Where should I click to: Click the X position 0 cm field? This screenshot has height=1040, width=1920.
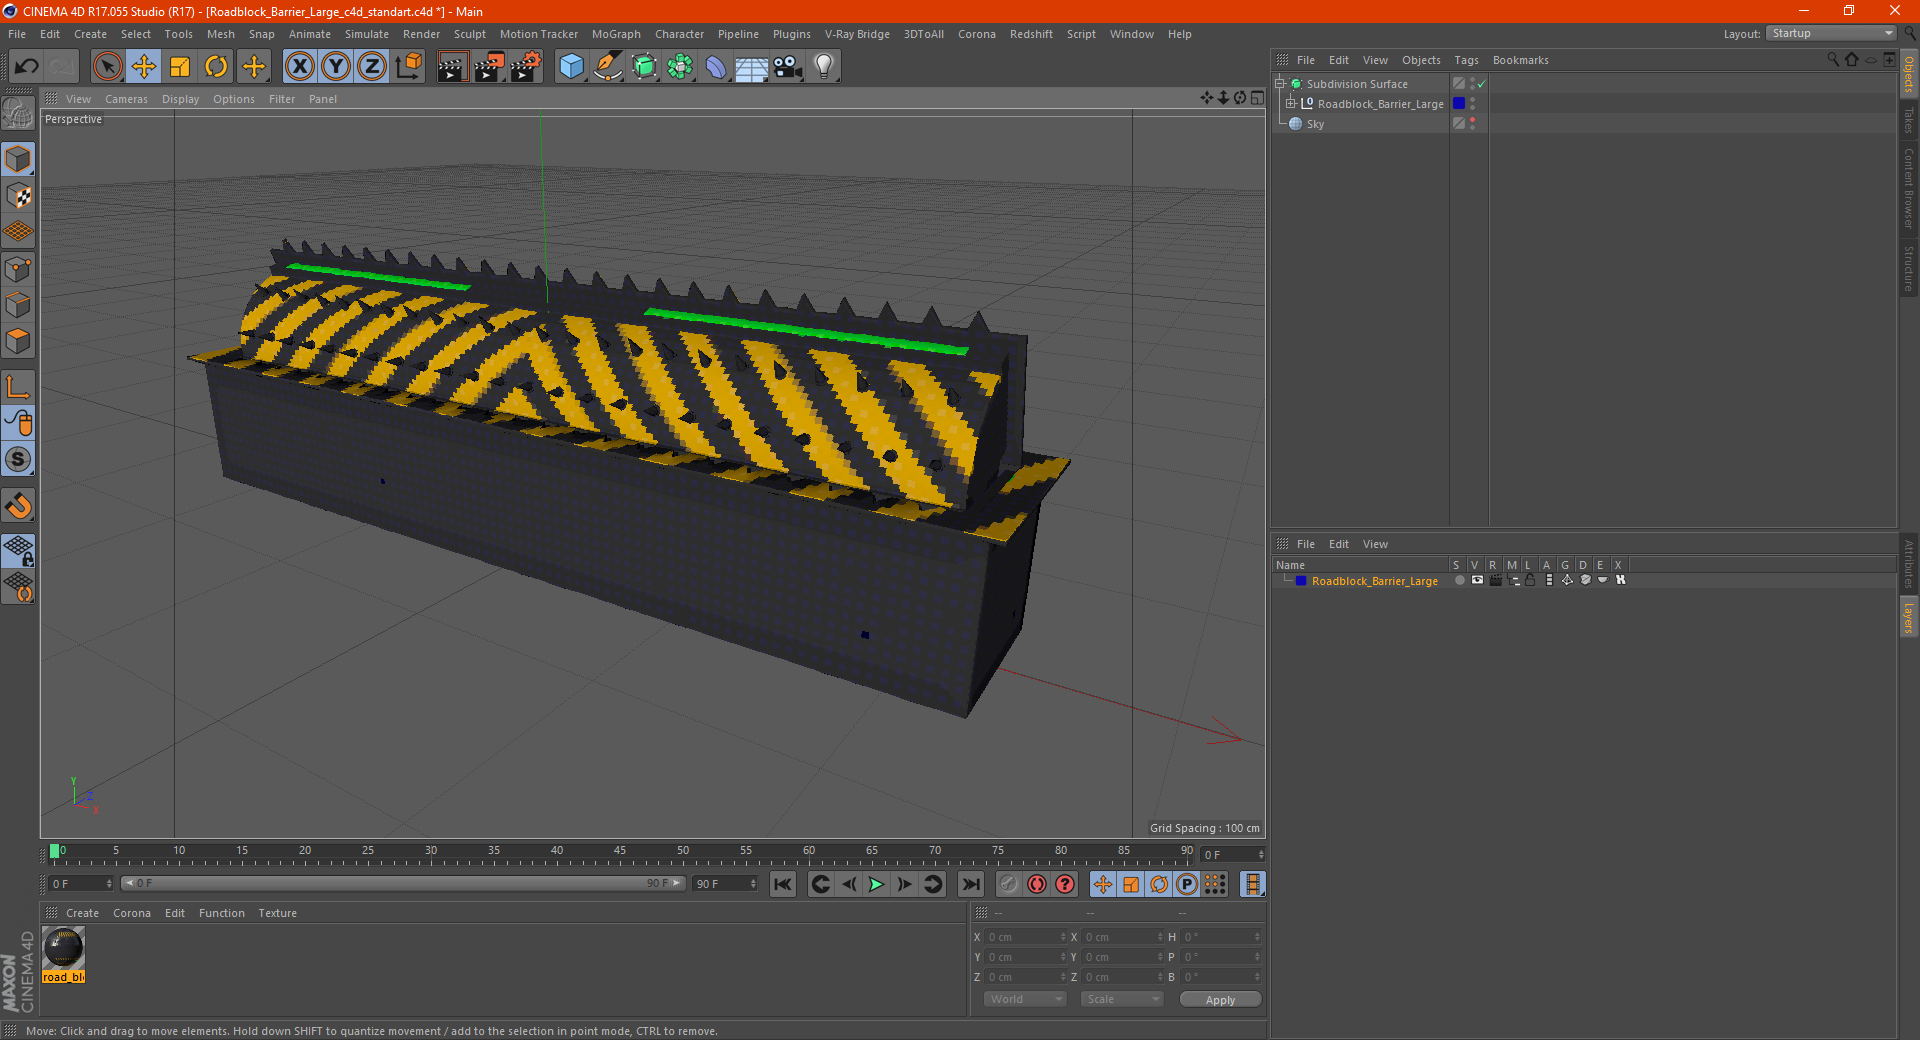(1024, 937)
